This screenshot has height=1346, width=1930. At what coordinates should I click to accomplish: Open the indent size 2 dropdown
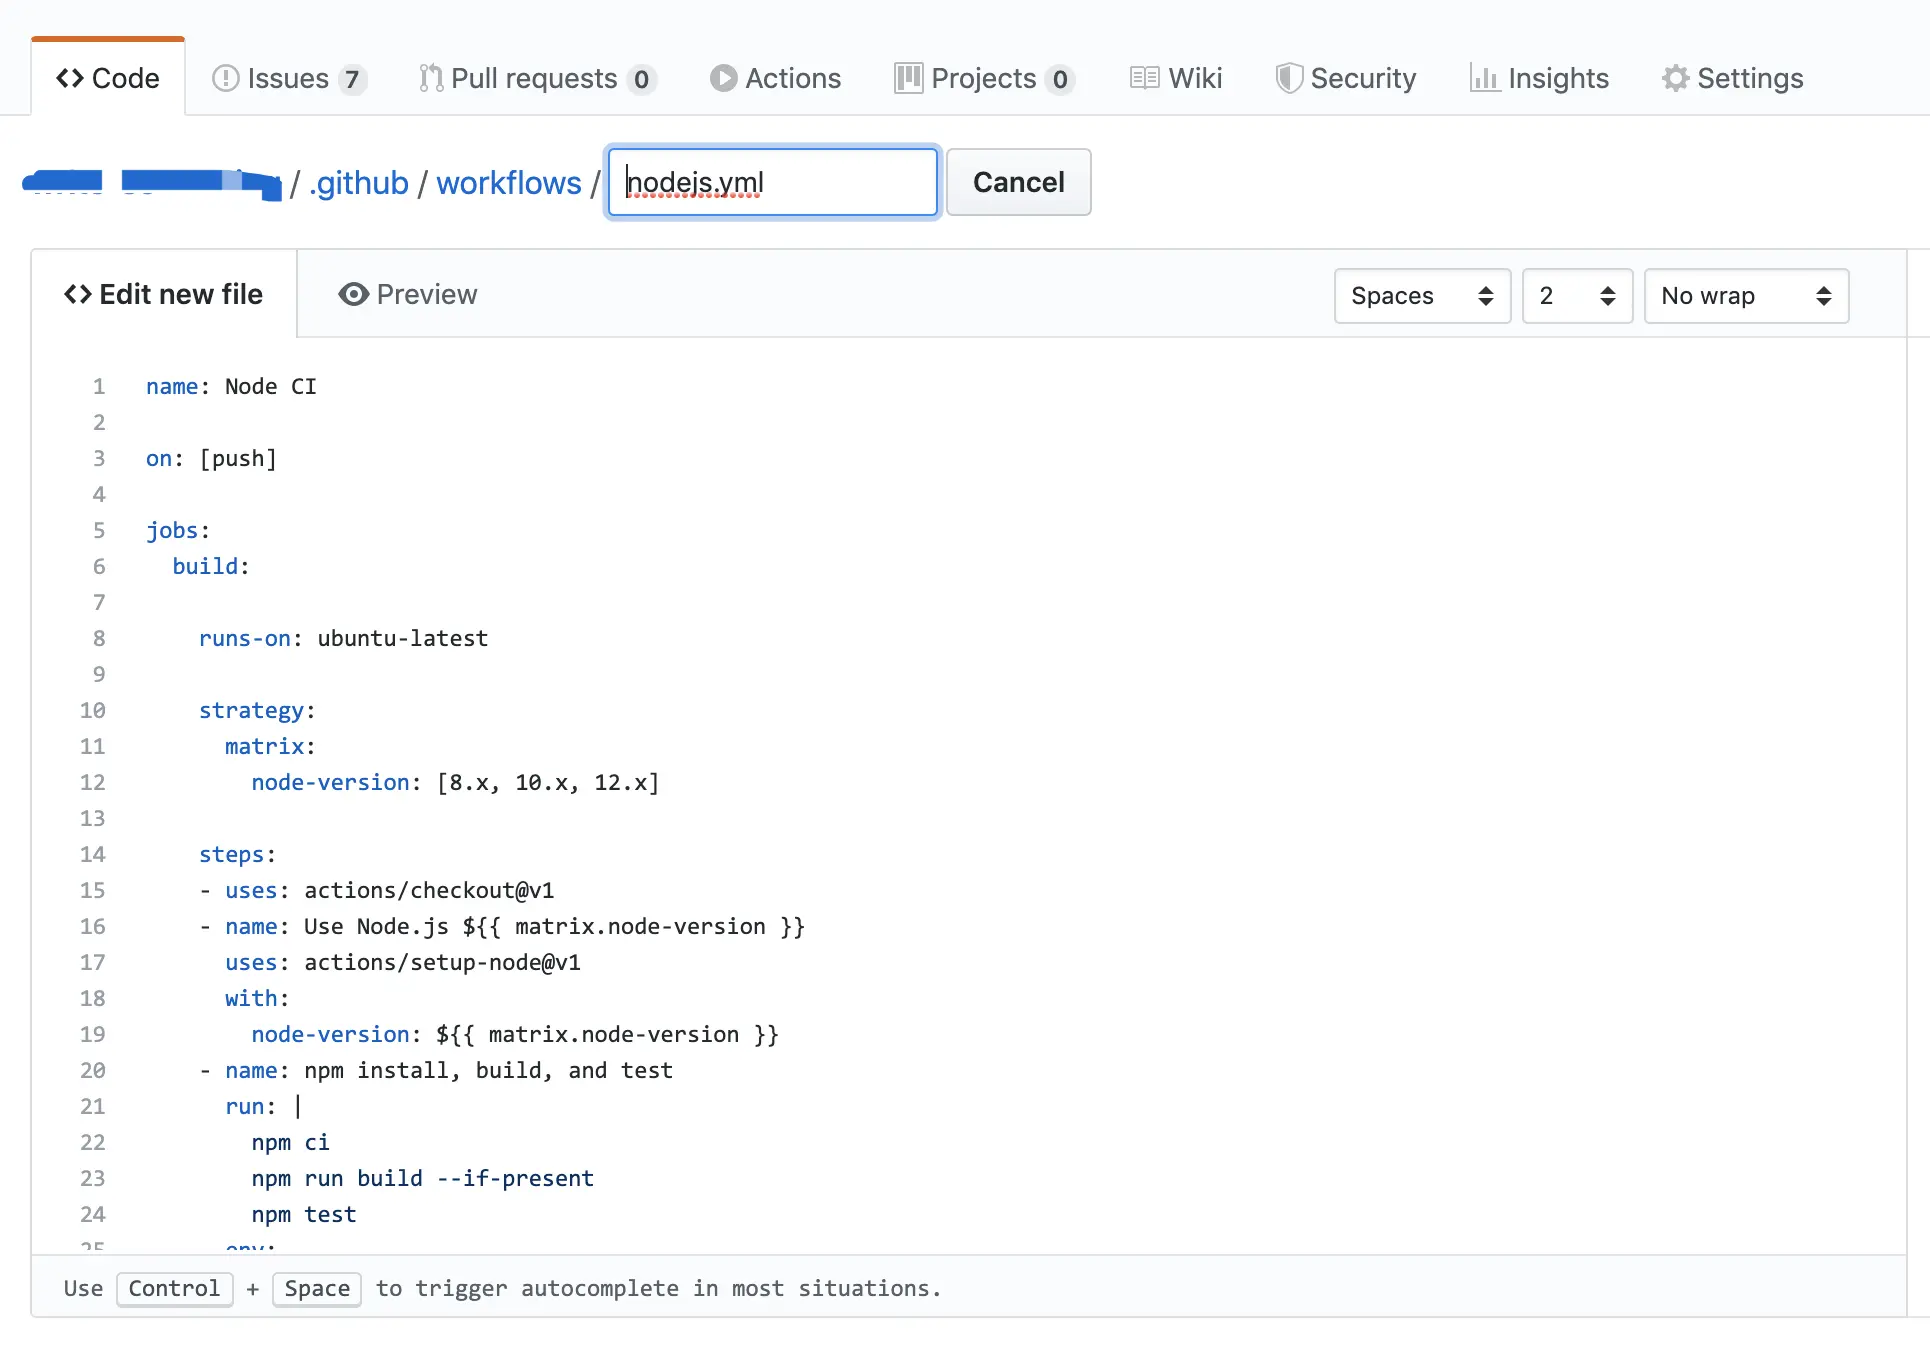(x=1576, y=296)
